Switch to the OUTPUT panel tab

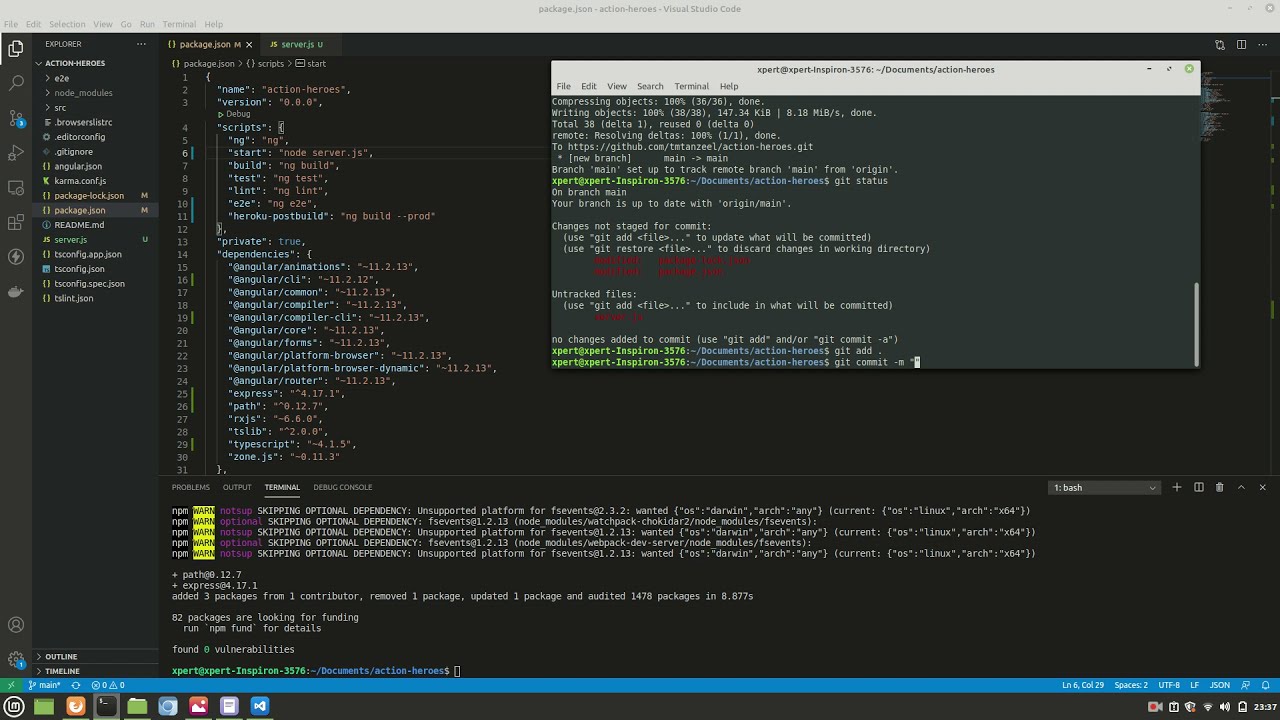[x=237, y=487]
